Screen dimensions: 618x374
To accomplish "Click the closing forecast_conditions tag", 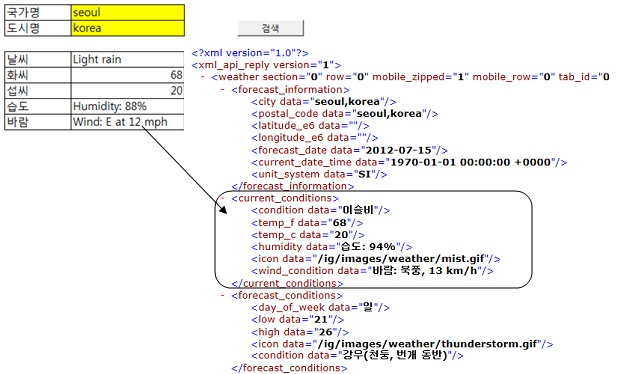I will (290, 368).
